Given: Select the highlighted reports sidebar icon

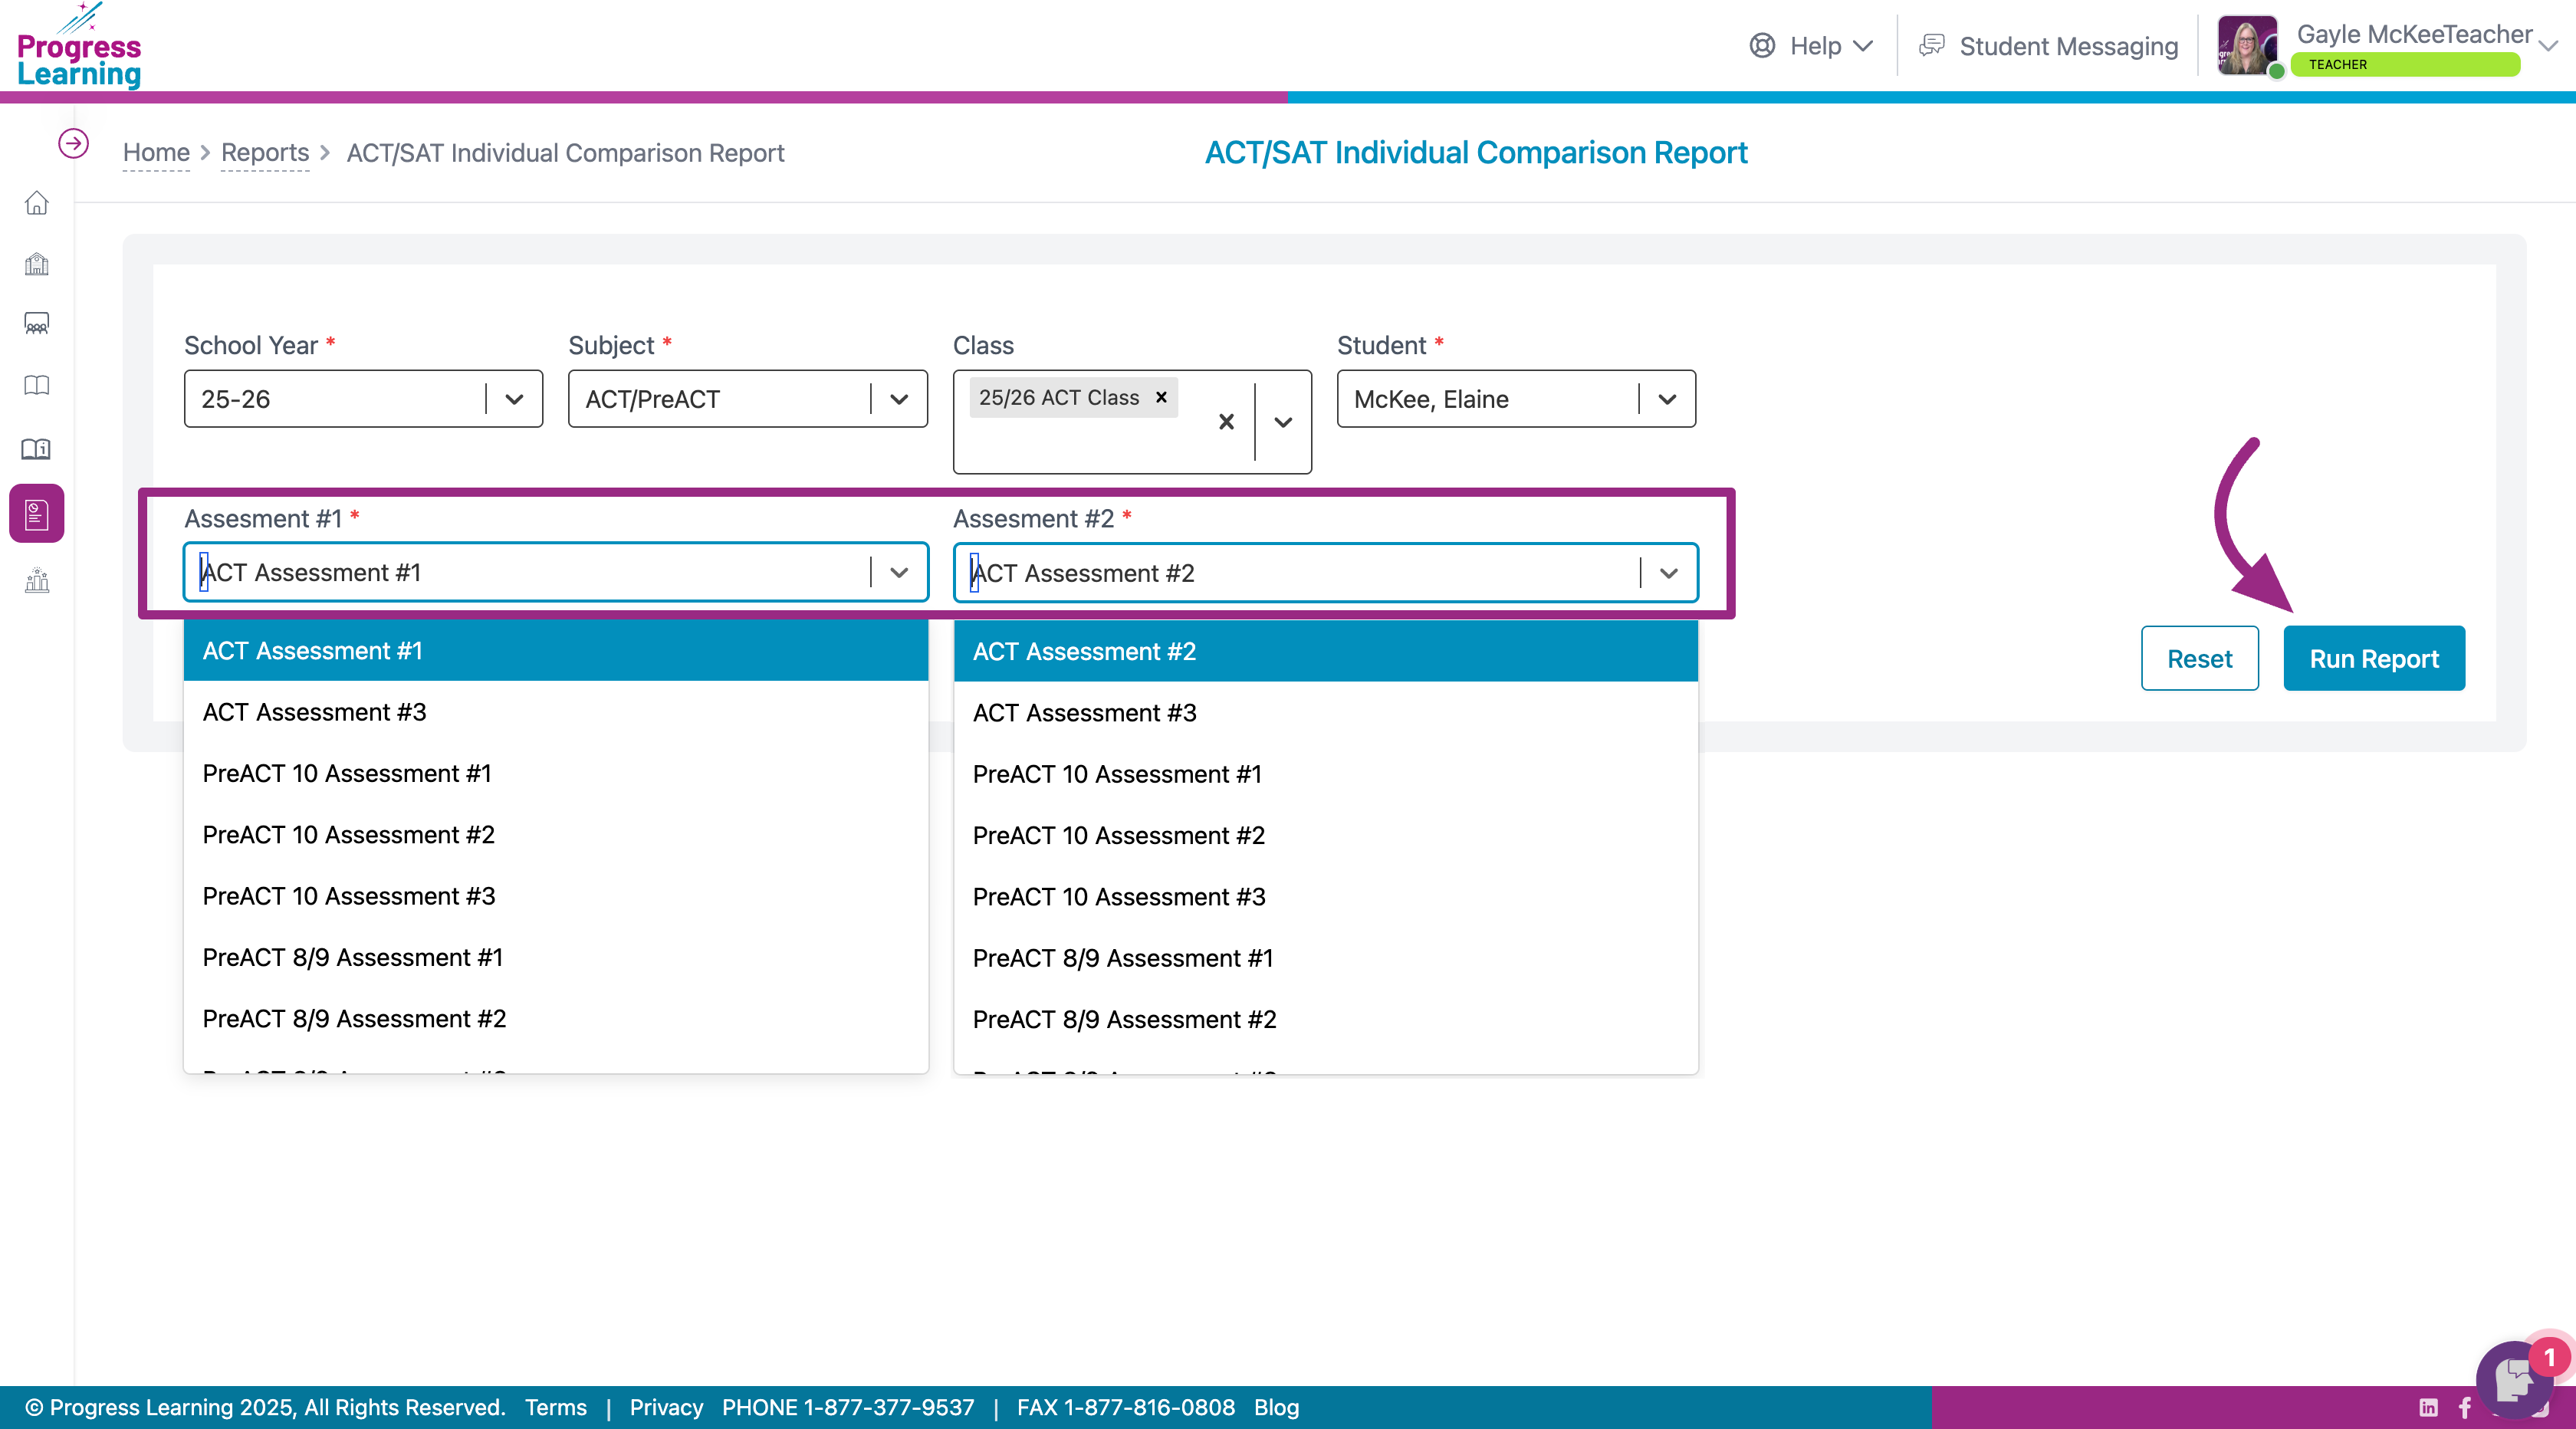Looking at the screenshot, I should coord(37,513).
